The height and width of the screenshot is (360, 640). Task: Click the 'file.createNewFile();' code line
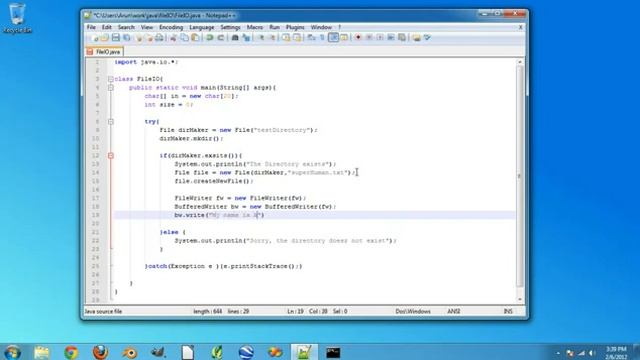pyautogui.click(x=214, y=181)
